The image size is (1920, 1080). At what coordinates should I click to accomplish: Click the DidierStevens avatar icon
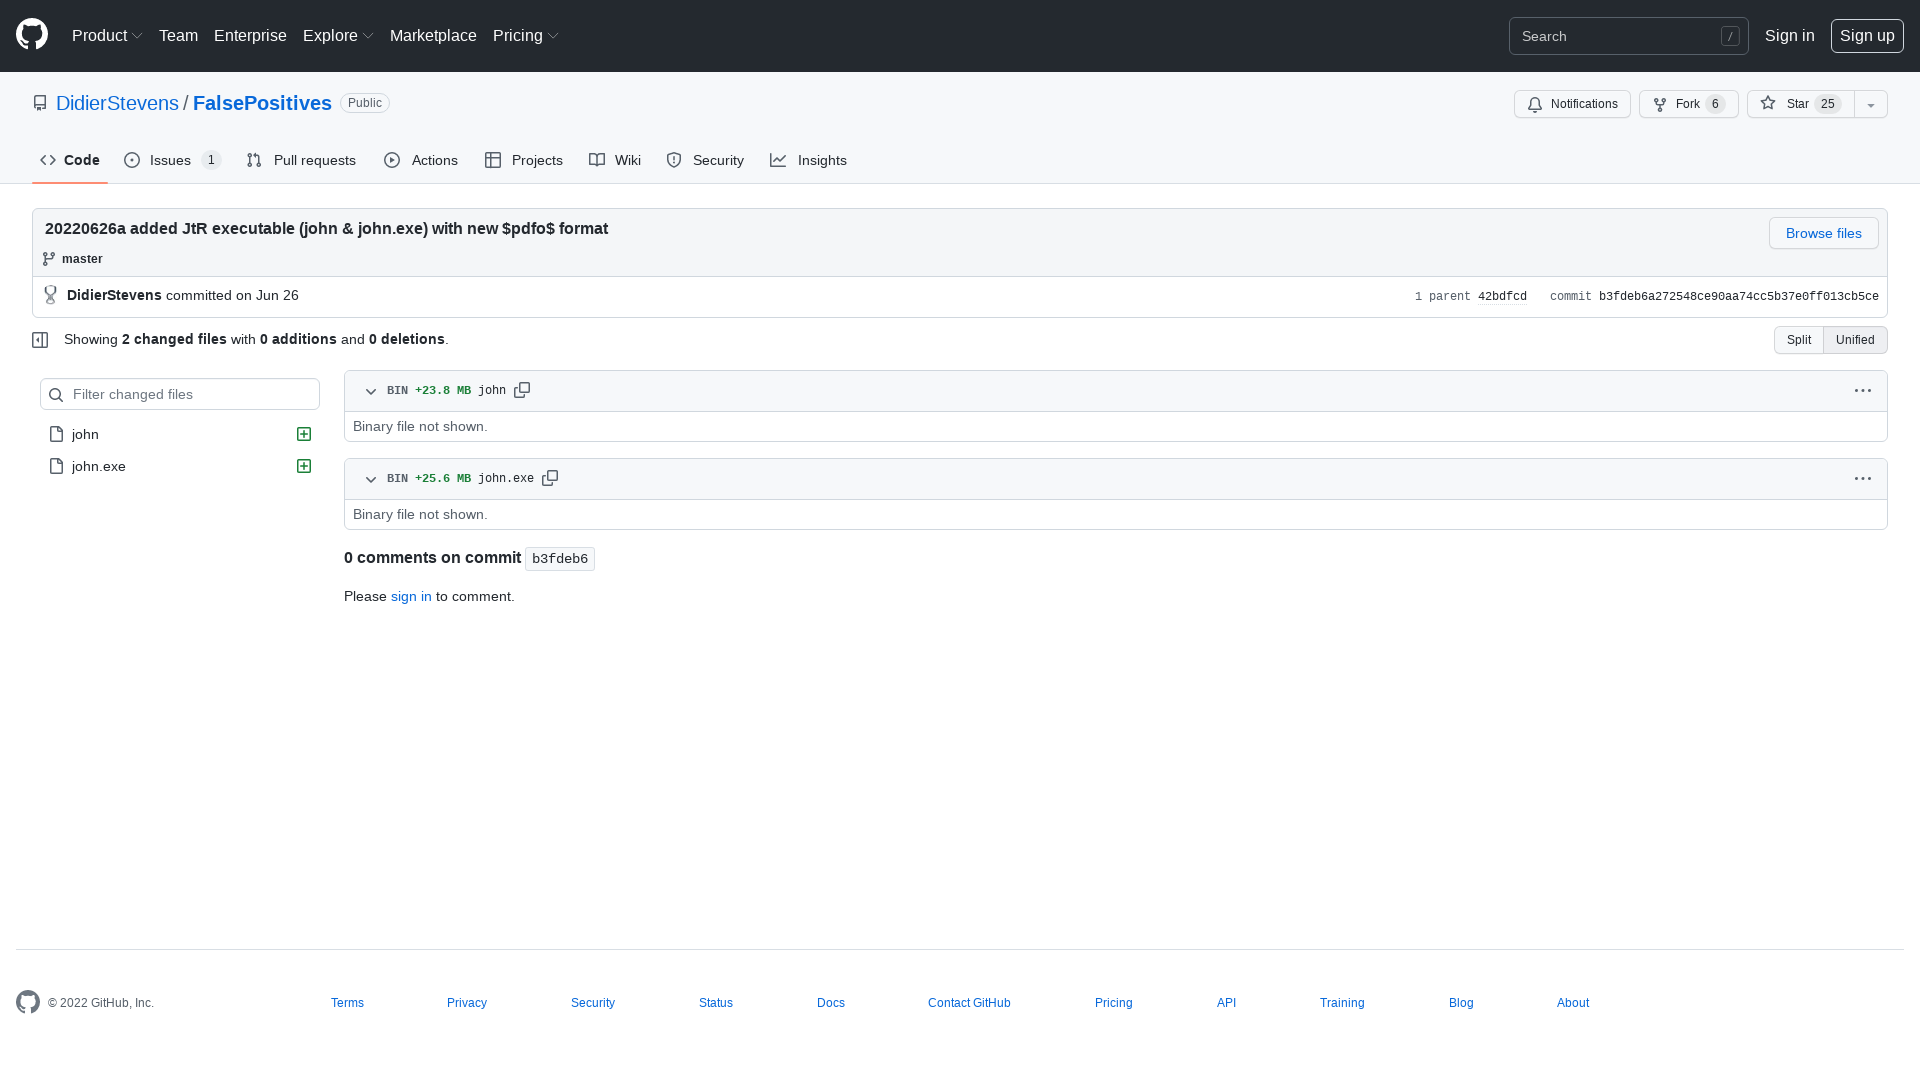pos(51,295)
